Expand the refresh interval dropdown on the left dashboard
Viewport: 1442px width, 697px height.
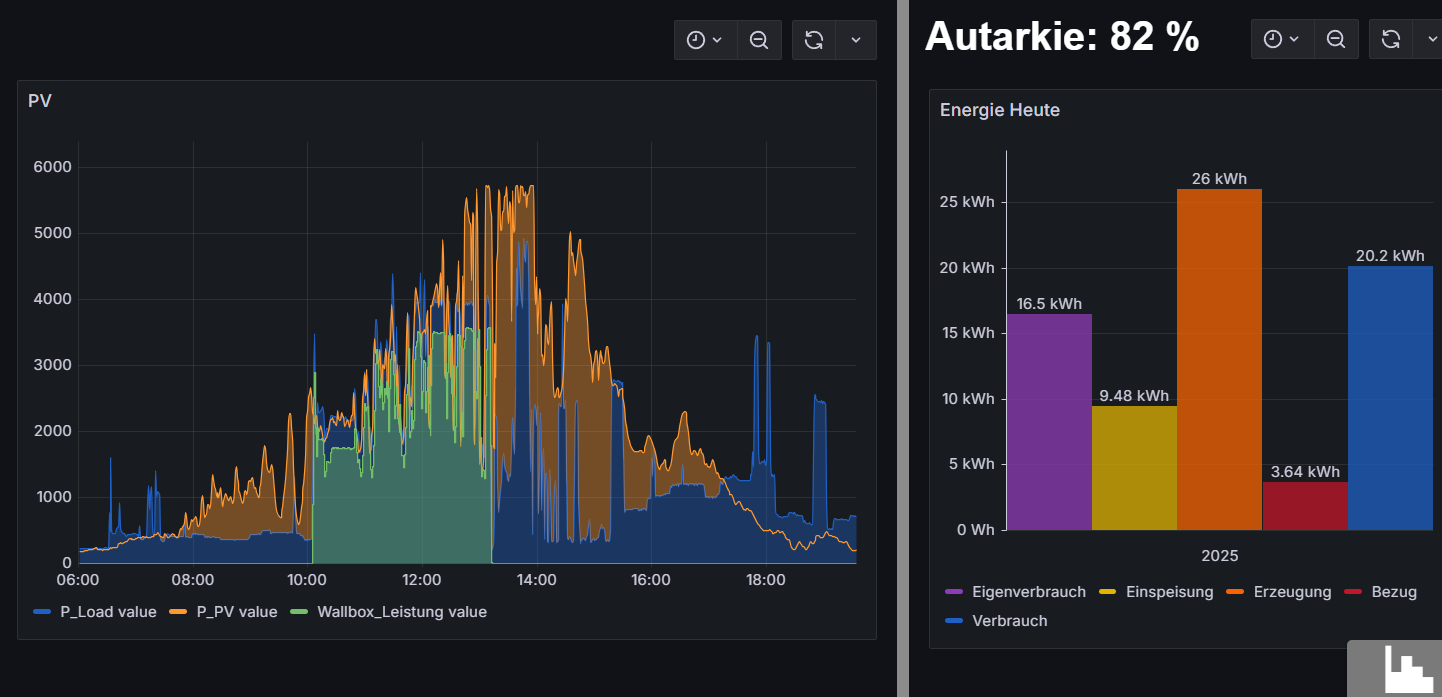[x=856, y=40]
